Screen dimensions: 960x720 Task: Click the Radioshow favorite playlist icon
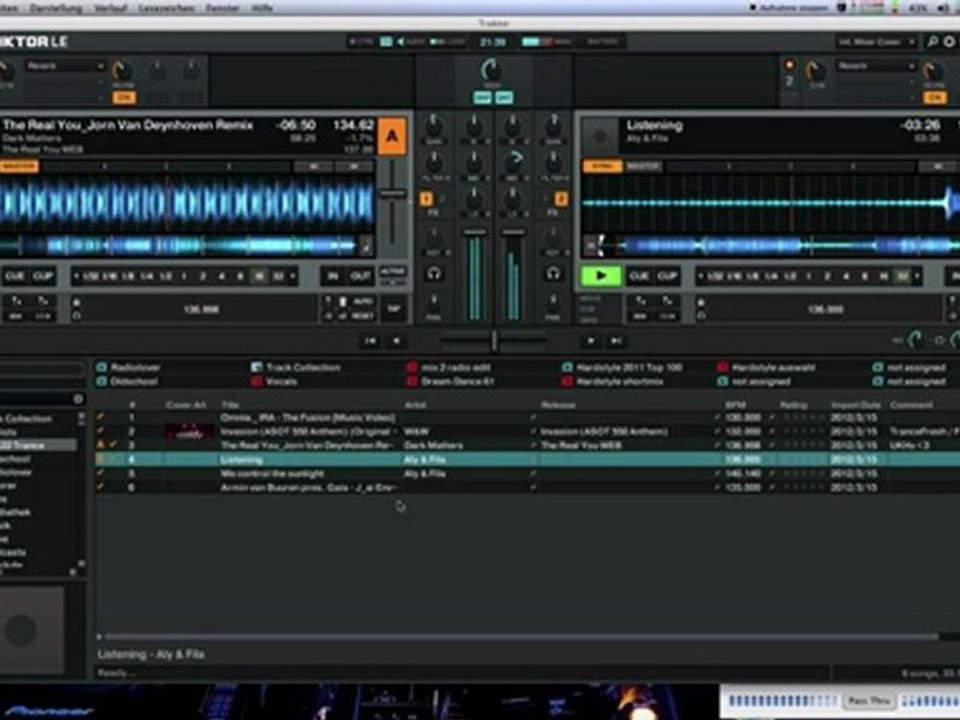point(102,367)
